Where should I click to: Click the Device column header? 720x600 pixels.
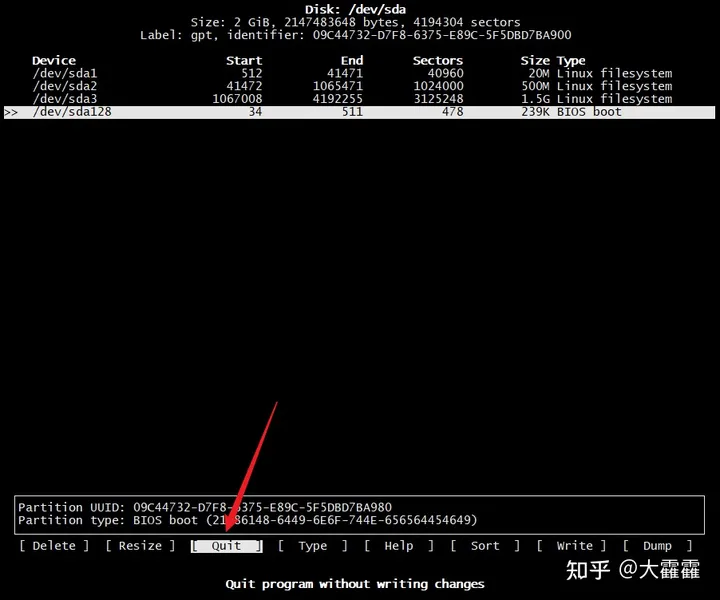53,60
